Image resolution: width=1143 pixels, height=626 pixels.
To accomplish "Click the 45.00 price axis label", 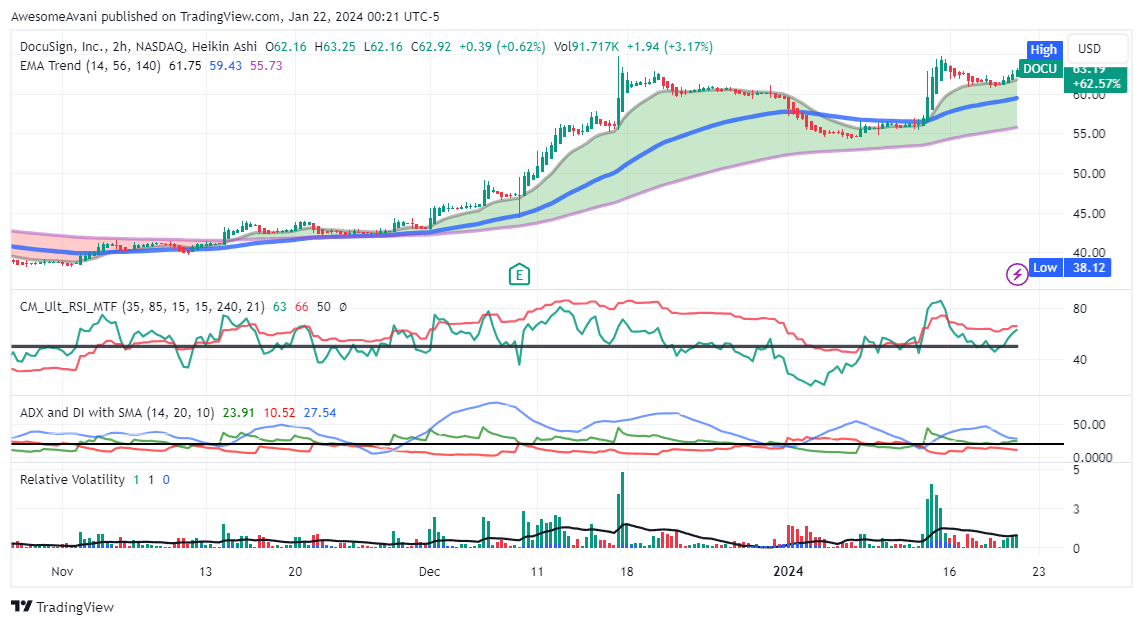I will (x=1089, y=214).
